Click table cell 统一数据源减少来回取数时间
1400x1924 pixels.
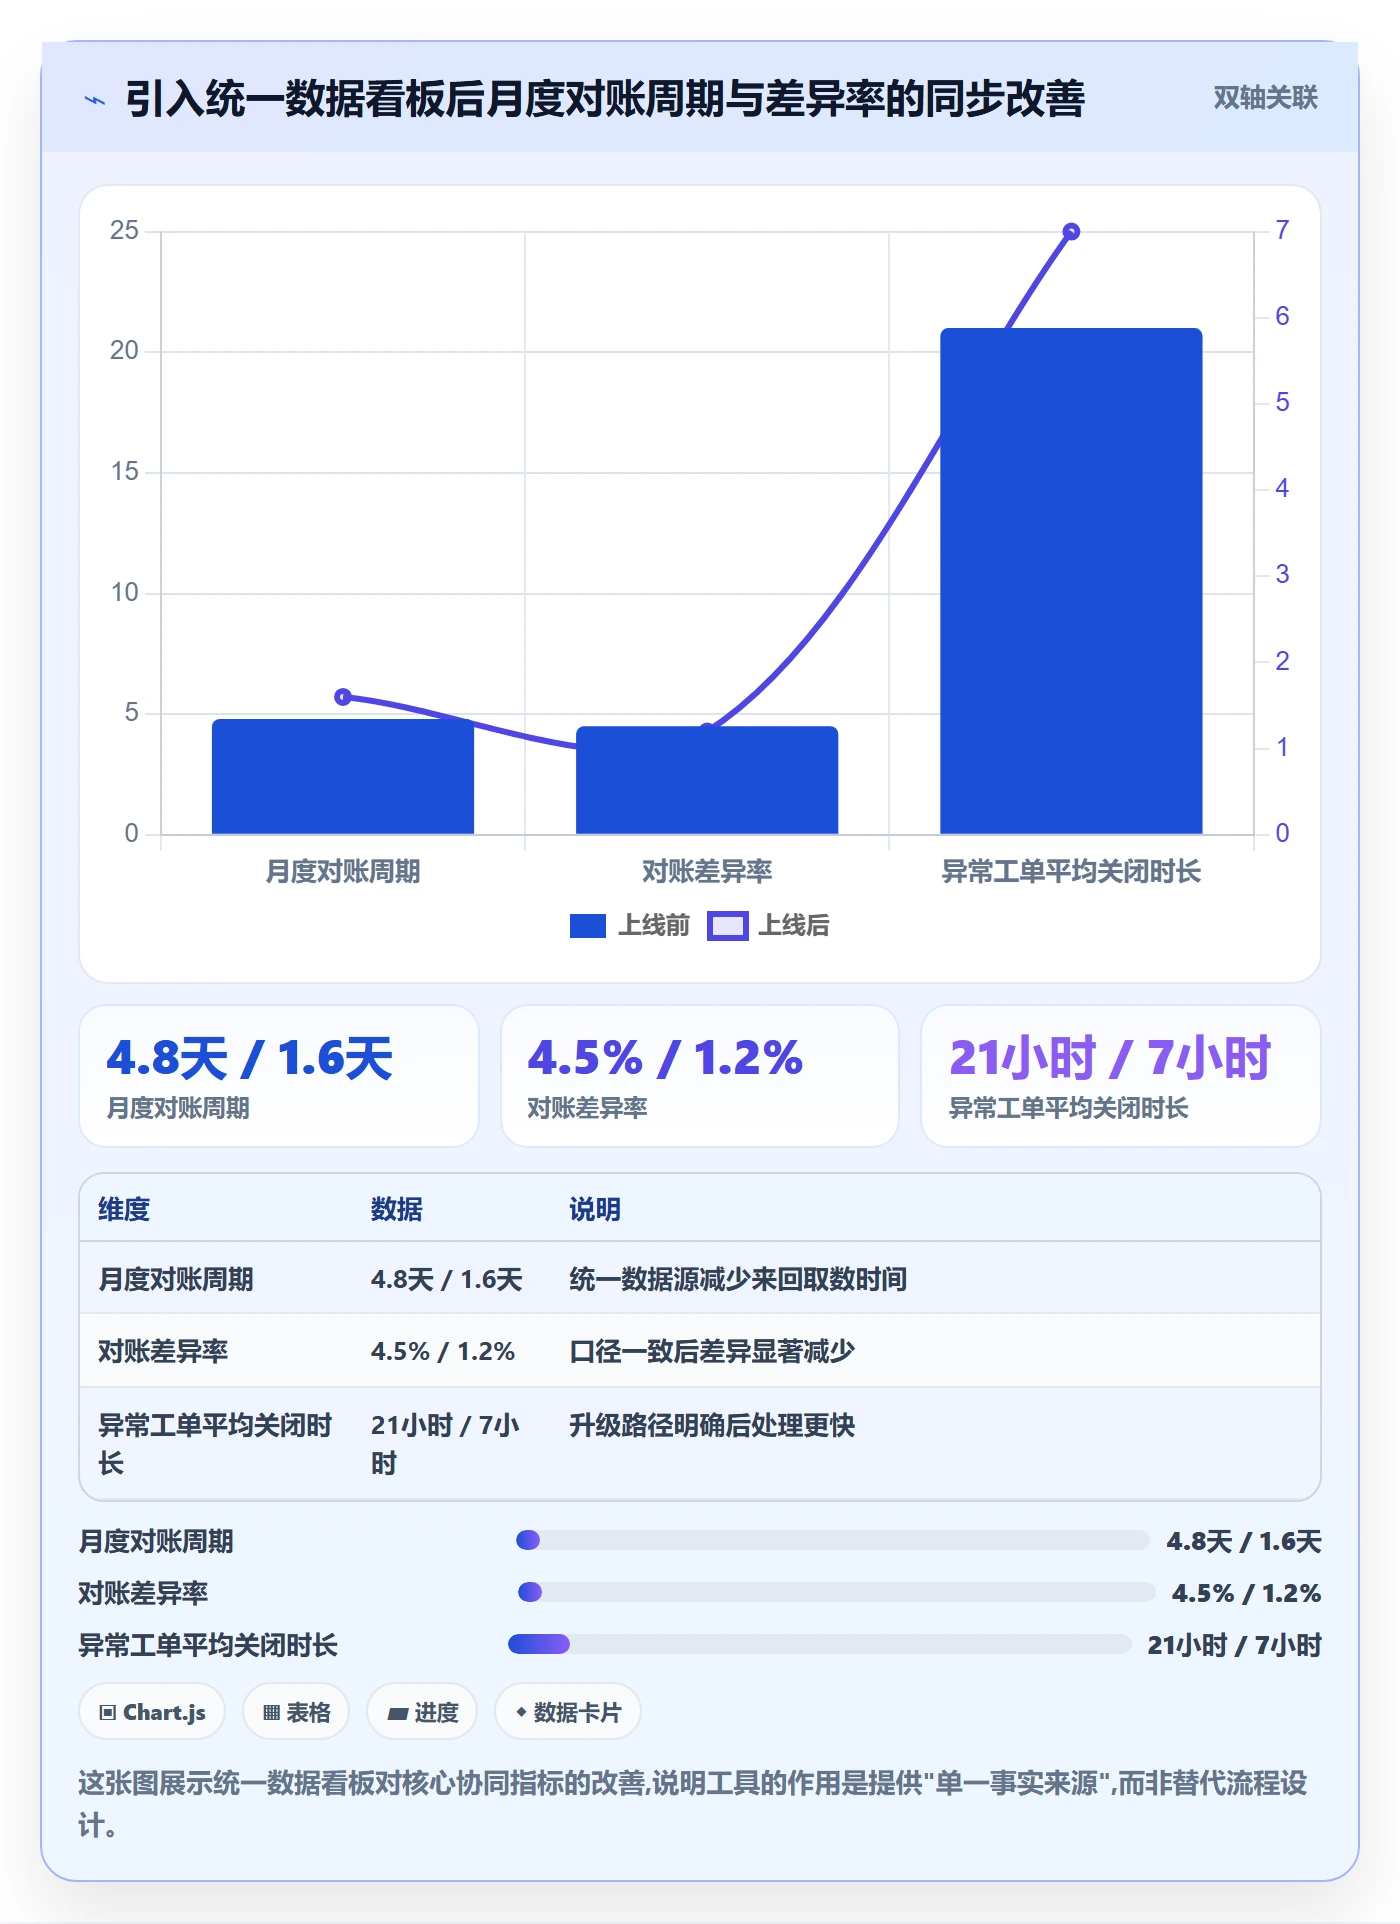tap(738, 1279)
